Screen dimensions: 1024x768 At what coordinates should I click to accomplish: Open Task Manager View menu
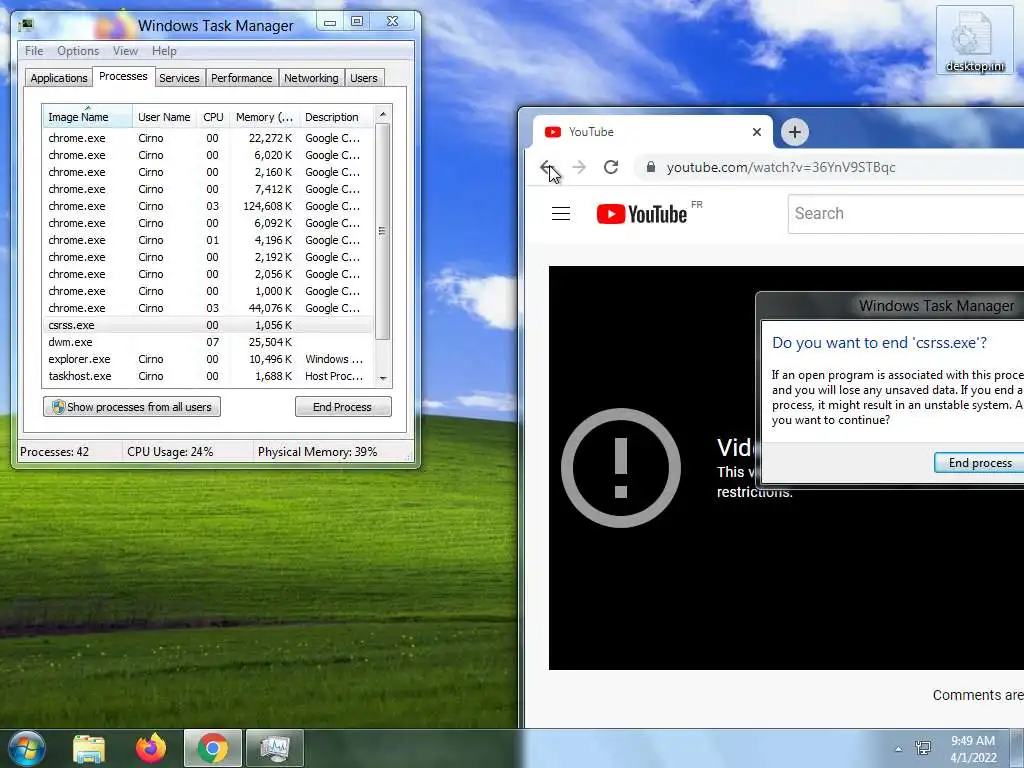coord(125,50)
